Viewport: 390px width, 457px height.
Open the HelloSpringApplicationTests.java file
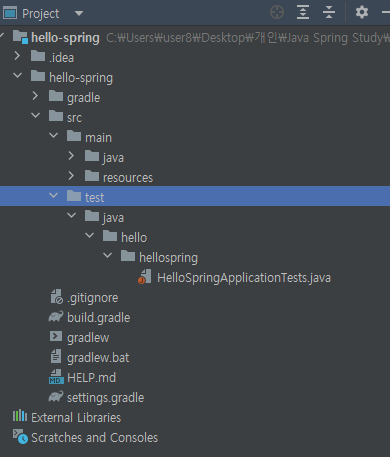244,278
